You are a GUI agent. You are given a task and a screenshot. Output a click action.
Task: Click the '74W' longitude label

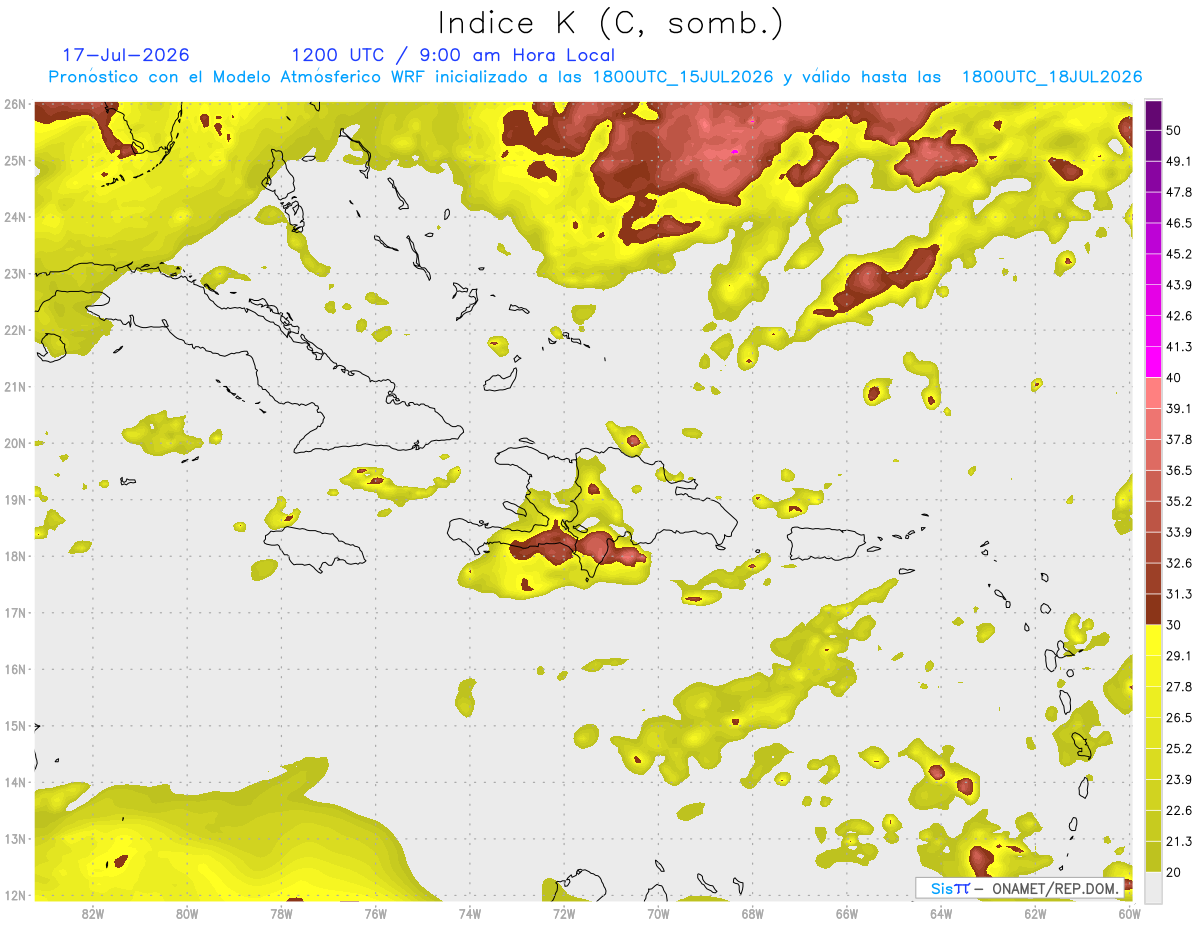(470, 913)
